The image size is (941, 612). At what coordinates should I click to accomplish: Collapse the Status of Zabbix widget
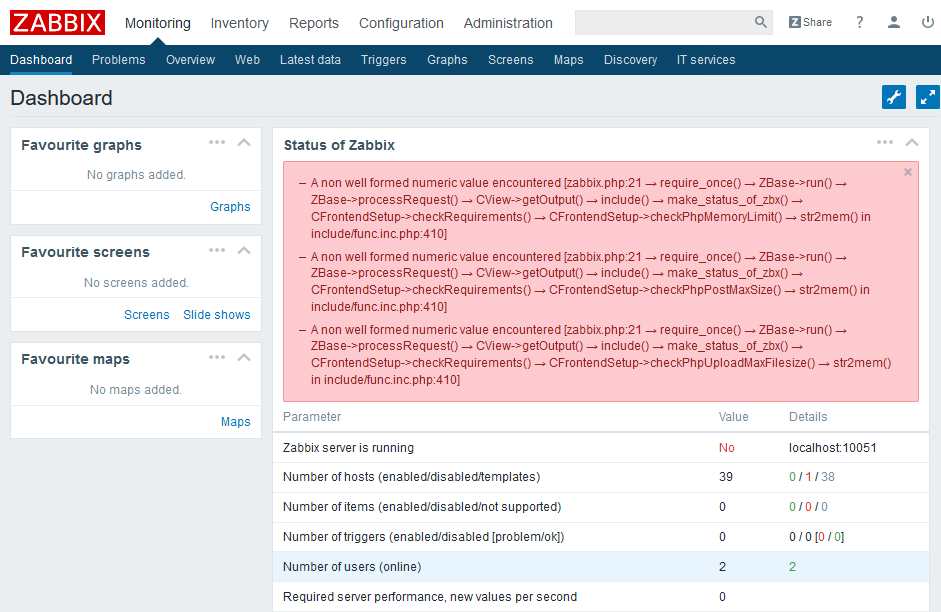[x=912, y=143]
